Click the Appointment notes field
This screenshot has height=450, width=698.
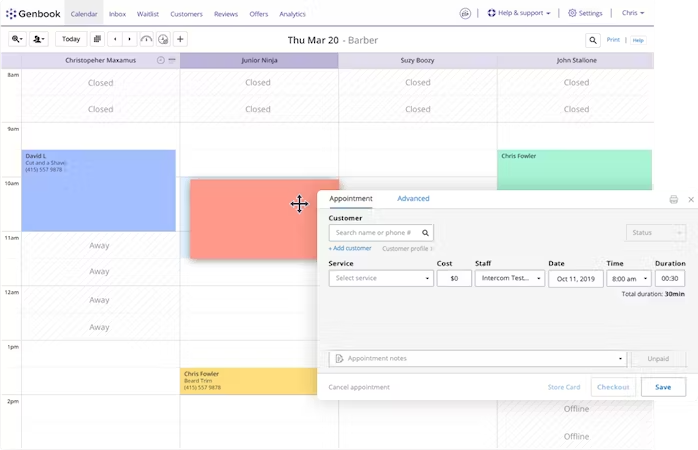pos(478,359)
